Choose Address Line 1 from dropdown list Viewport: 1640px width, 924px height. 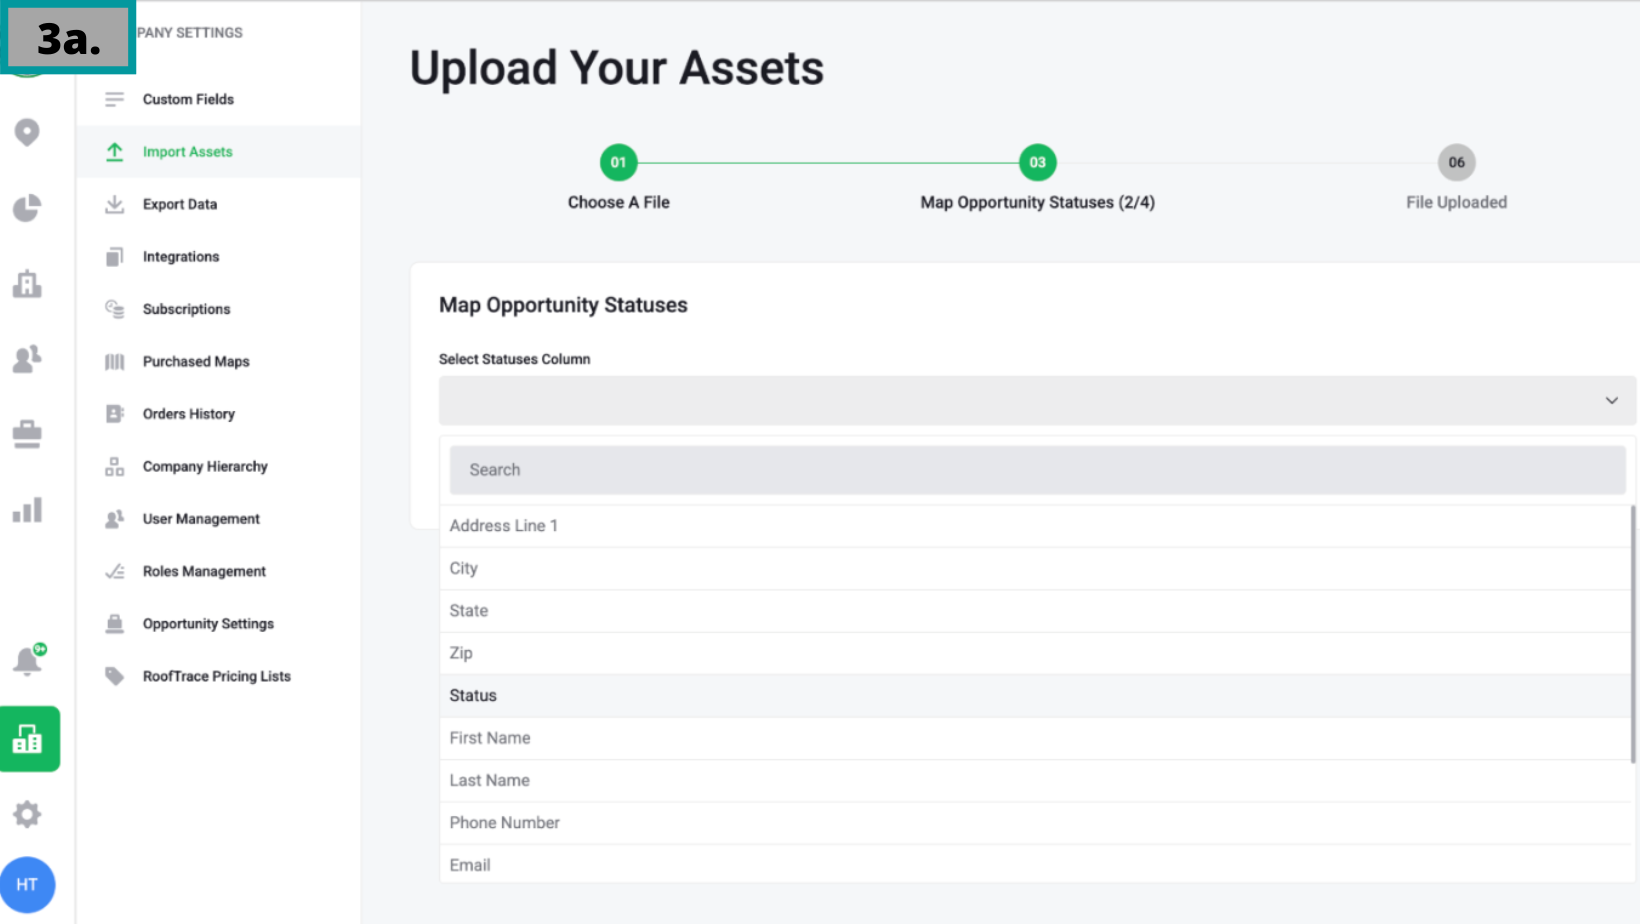(x=1035, y=526)
